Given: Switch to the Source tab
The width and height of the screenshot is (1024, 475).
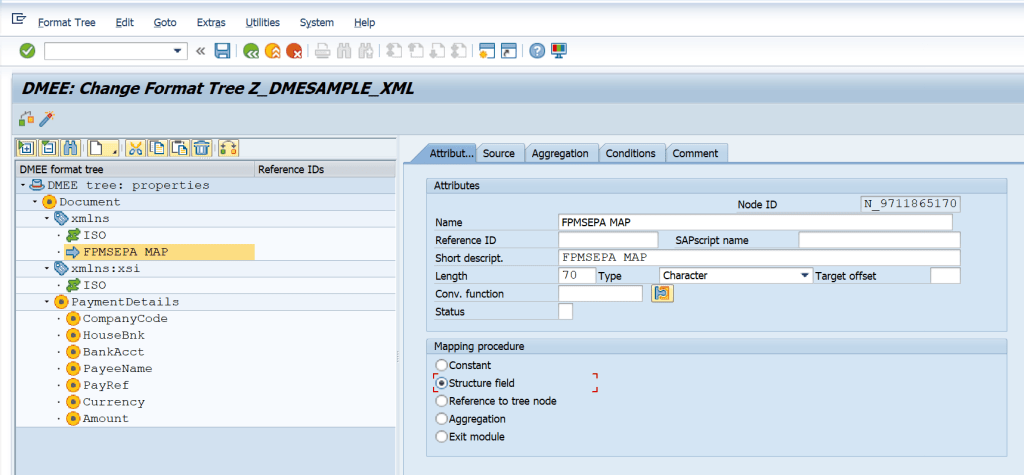Looking at the screenshot, I should click(x=499, y=154).
